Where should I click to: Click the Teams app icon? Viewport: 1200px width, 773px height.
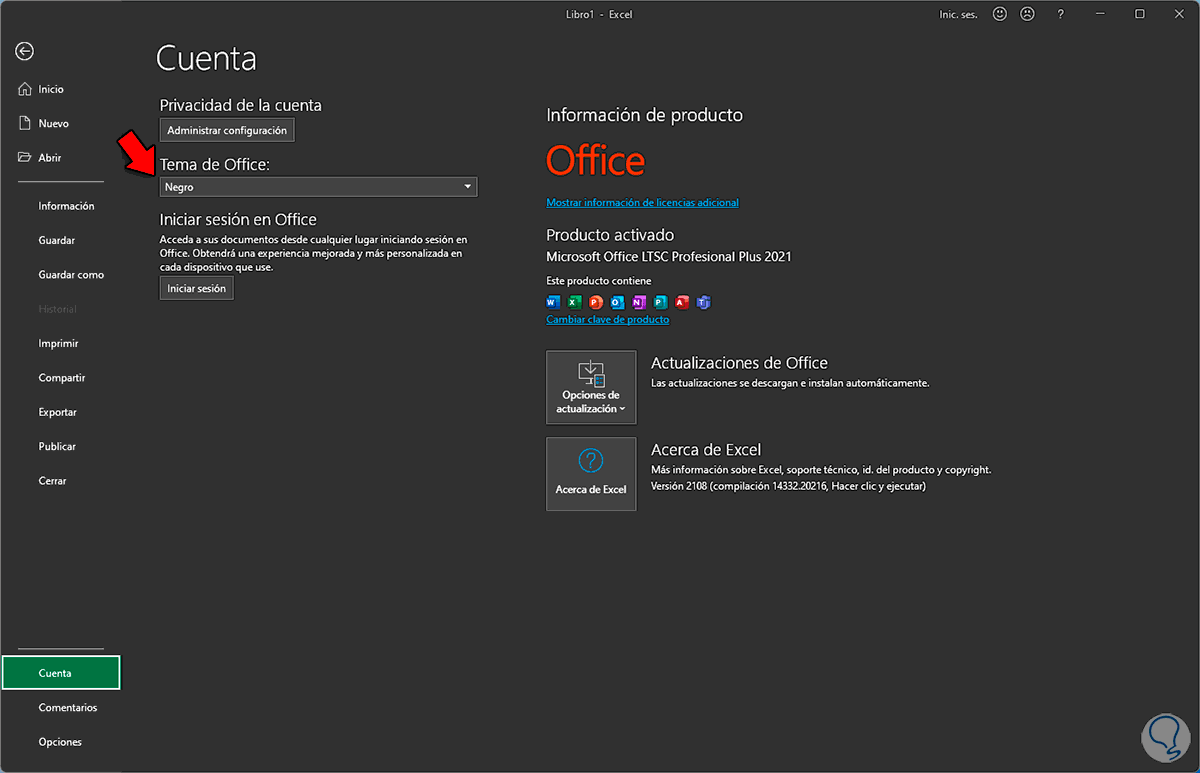[703, 302]
